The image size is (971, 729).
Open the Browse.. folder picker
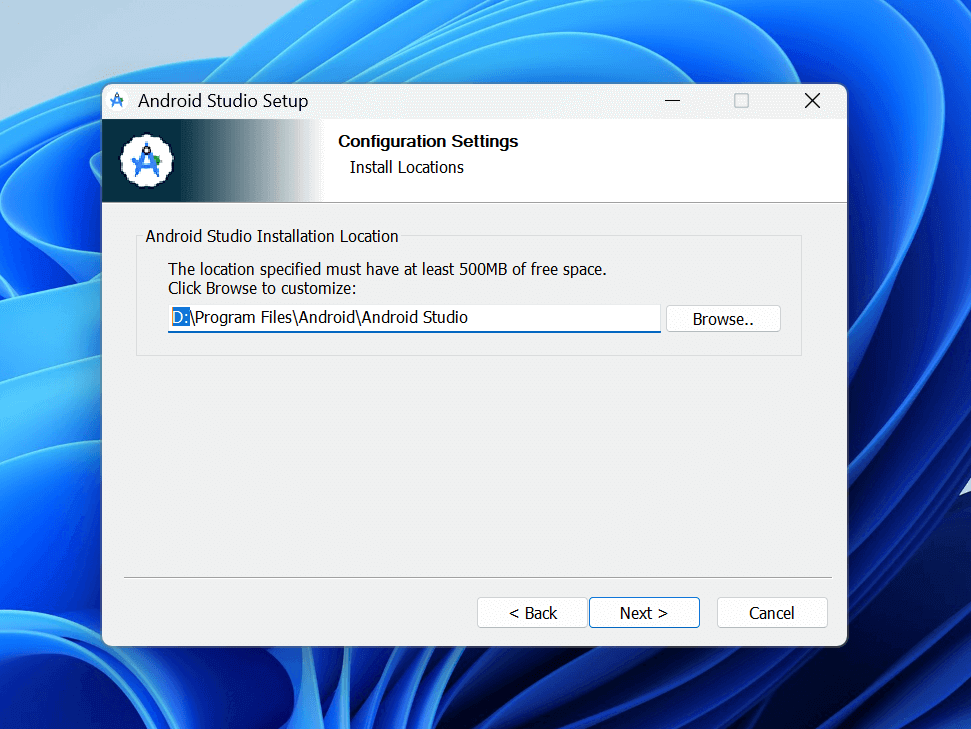[x=723, y=319]
